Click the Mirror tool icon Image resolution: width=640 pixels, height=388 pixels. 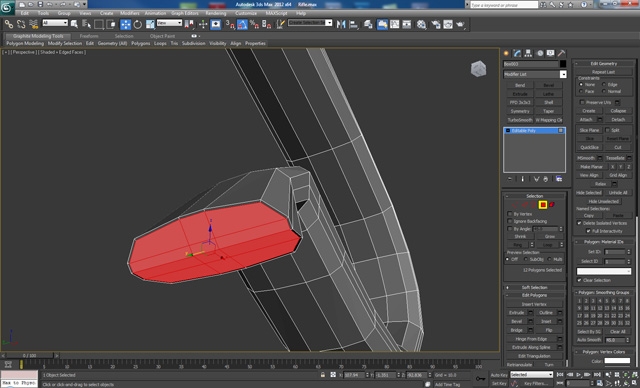point(341,24)
